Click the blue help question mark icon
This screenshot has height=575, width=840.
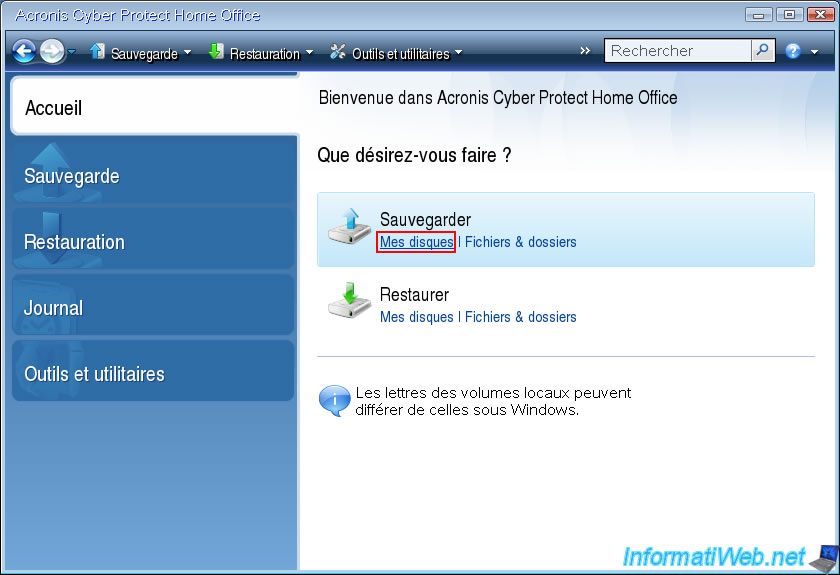(x=793, y=51)
